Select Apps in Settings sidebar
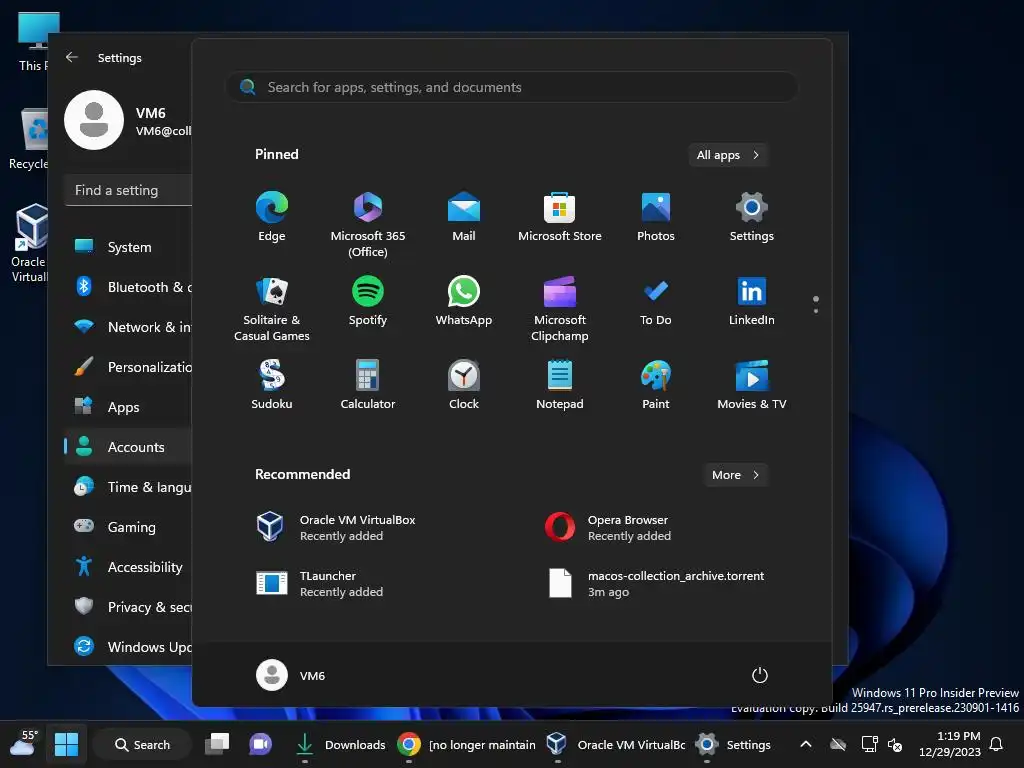This screenshot has width=1024, height=768. click(x=129, y=407)
